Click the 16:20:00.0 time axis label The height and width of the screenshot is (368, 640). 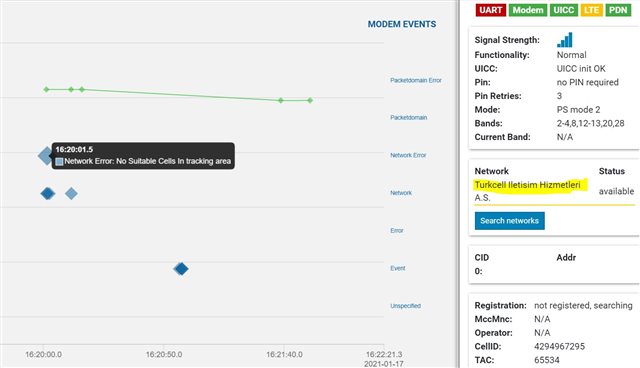tap(44, 354)
